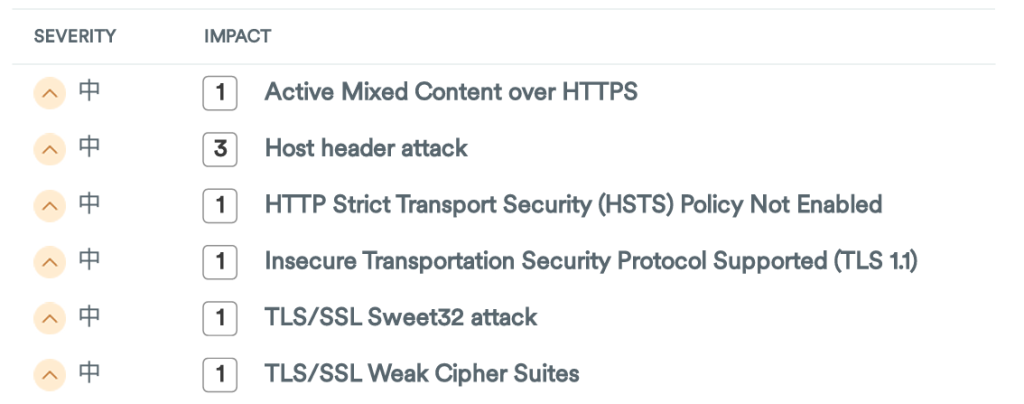Click severity icon for TLS 1.1 protocol row
Viewport: 1024px width, 404px height.
[49, 263]
